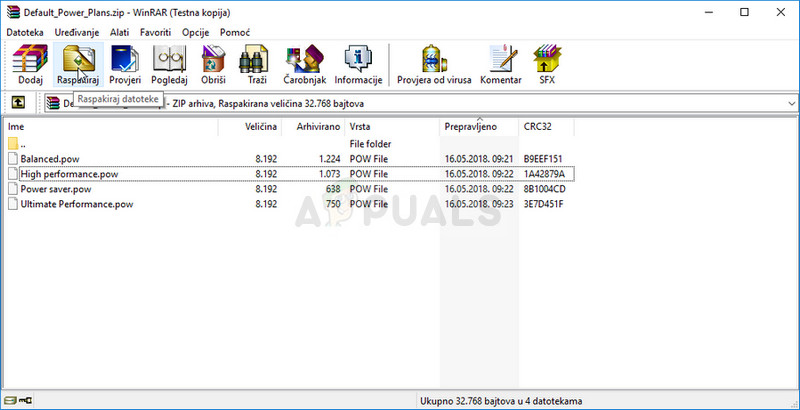
Task: Expand the archive path dropdown arrow
Action: click(x=791, y=104)
